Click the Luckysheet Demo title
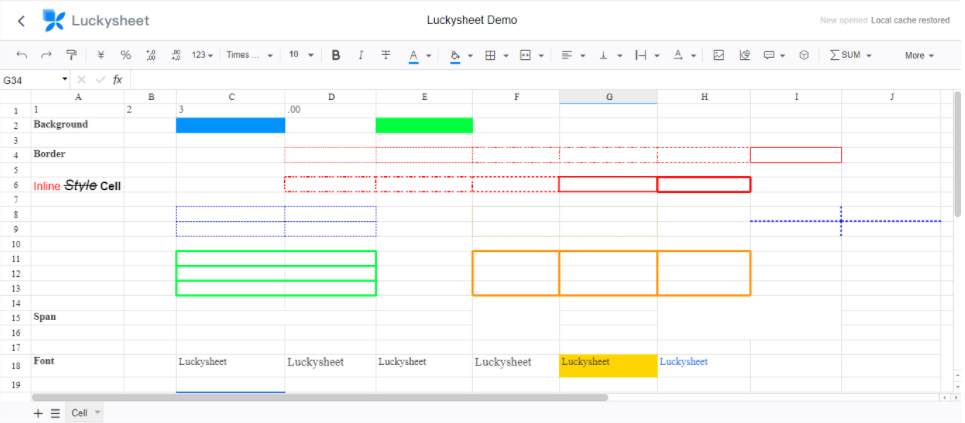This screenshot has height=423, width=965. (x=472, y=20)
